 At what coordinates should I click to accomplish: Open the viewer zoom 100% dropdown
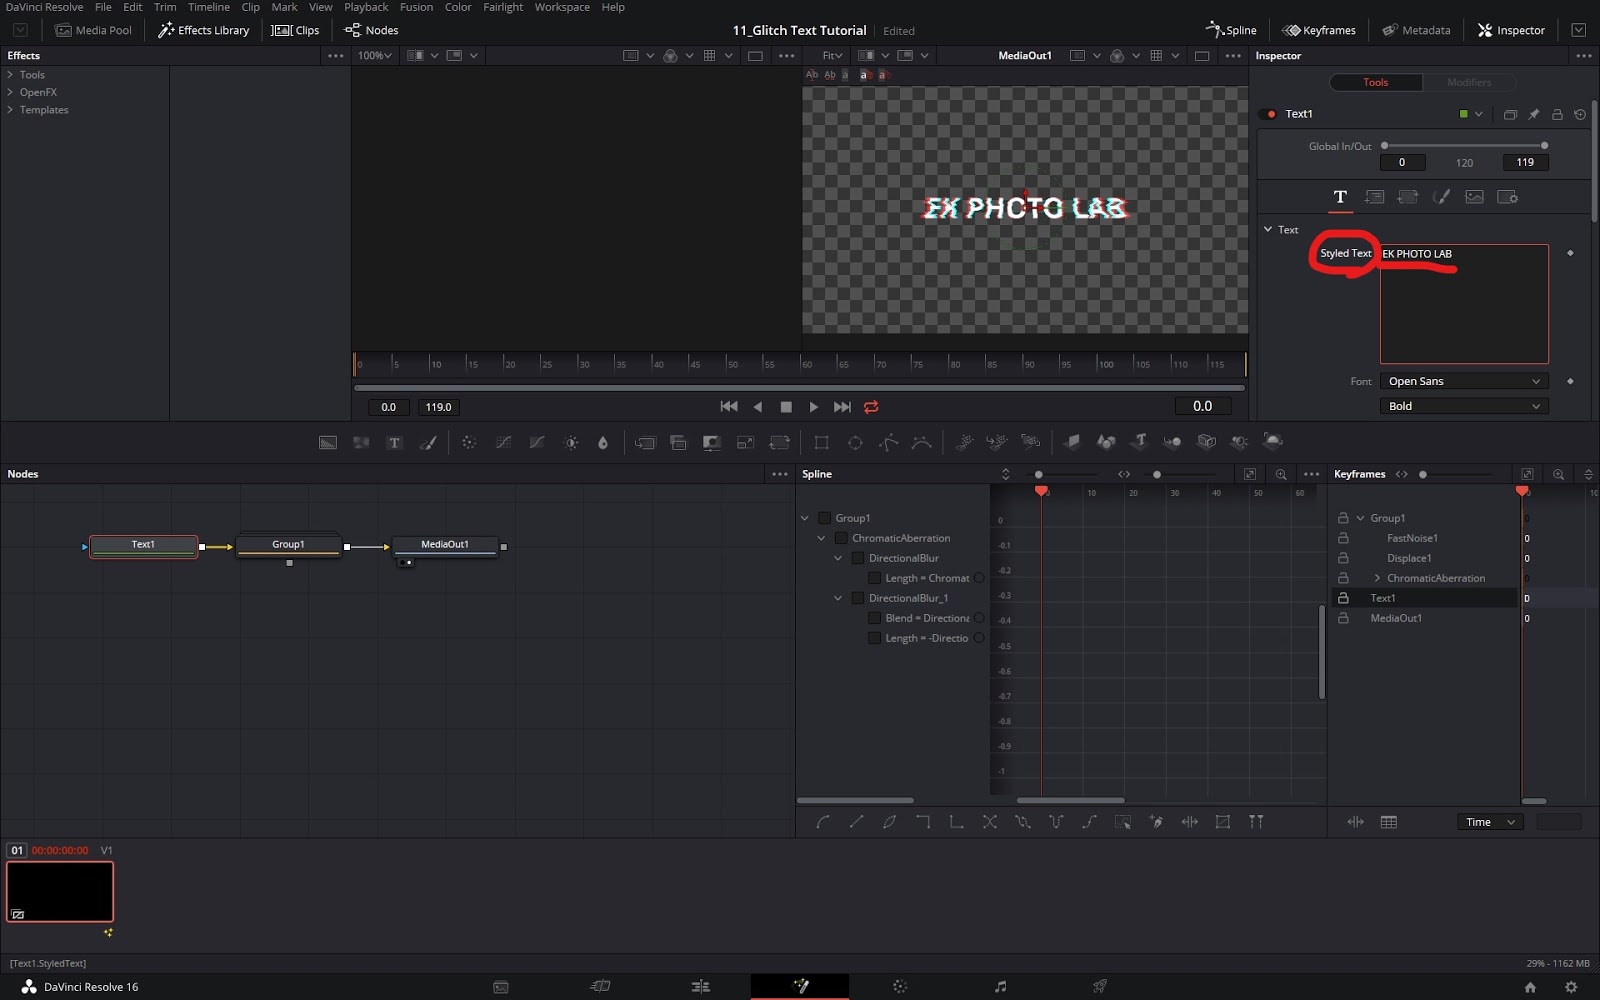tap(375, 56)
